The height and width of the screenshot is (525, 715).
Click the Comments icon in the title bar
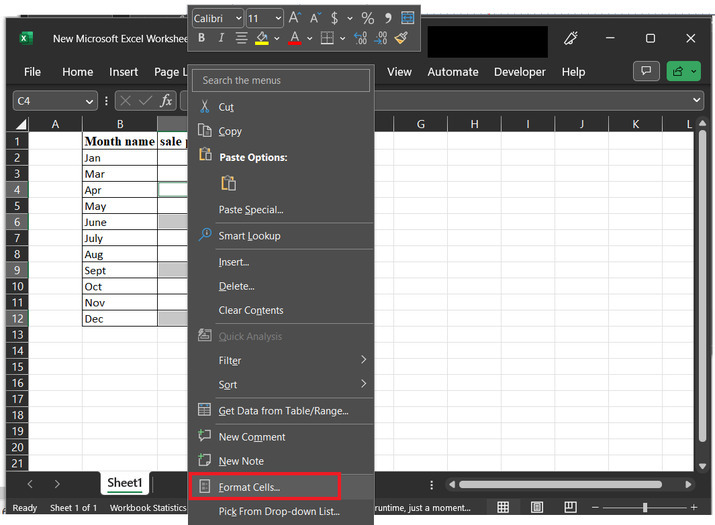(x=646, y=71)
